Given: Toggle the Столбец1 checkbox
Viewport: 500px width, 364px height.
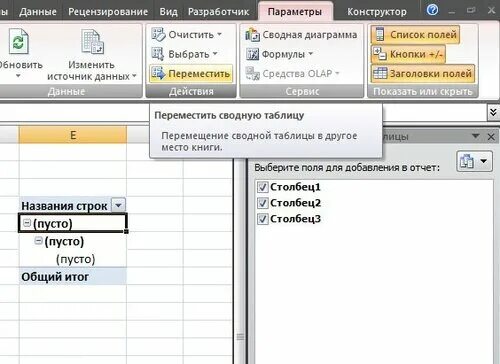Looking at the screenshot, I should [262, 187].
